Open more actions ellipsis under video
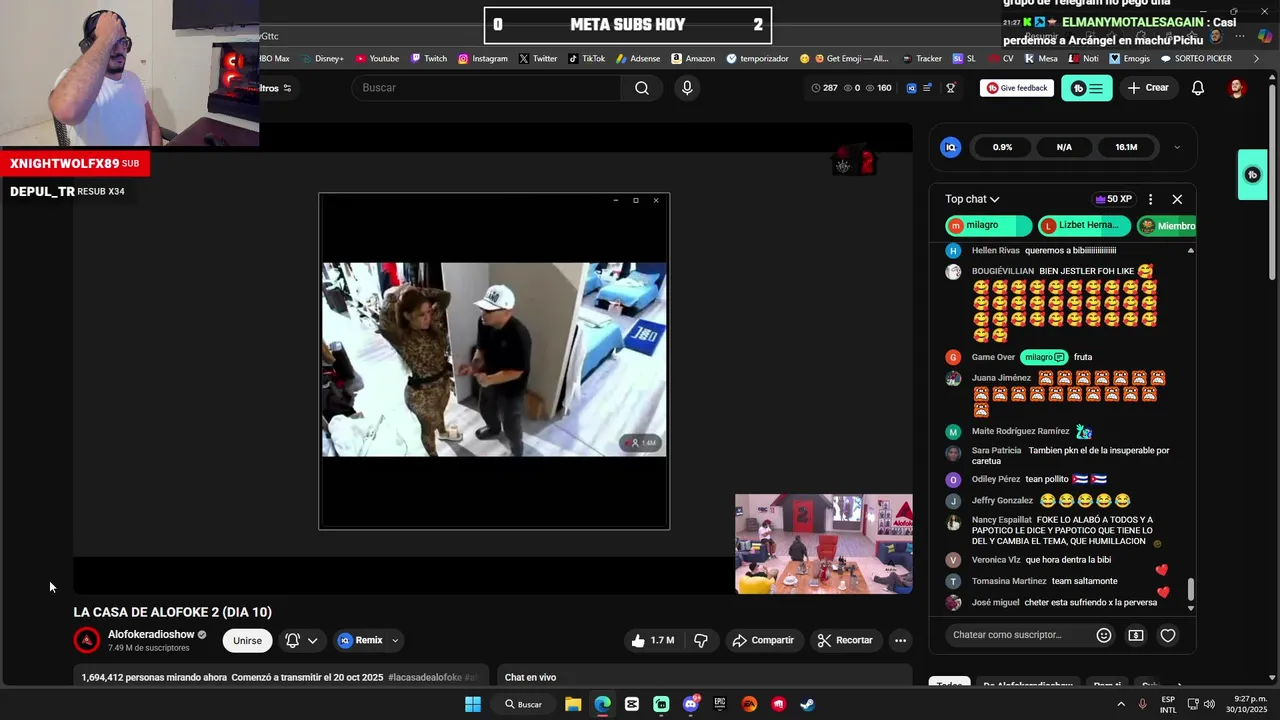The height and width of the screenshot is (720, 1280). tap(900, 640)
